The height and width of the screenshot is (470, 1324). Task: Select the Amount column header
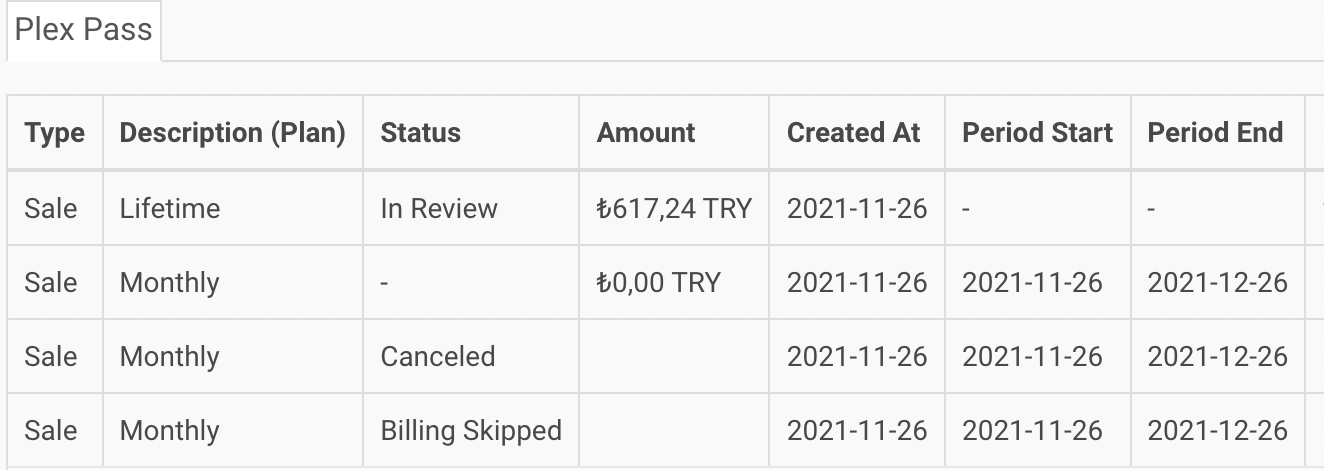coord(646,133)
